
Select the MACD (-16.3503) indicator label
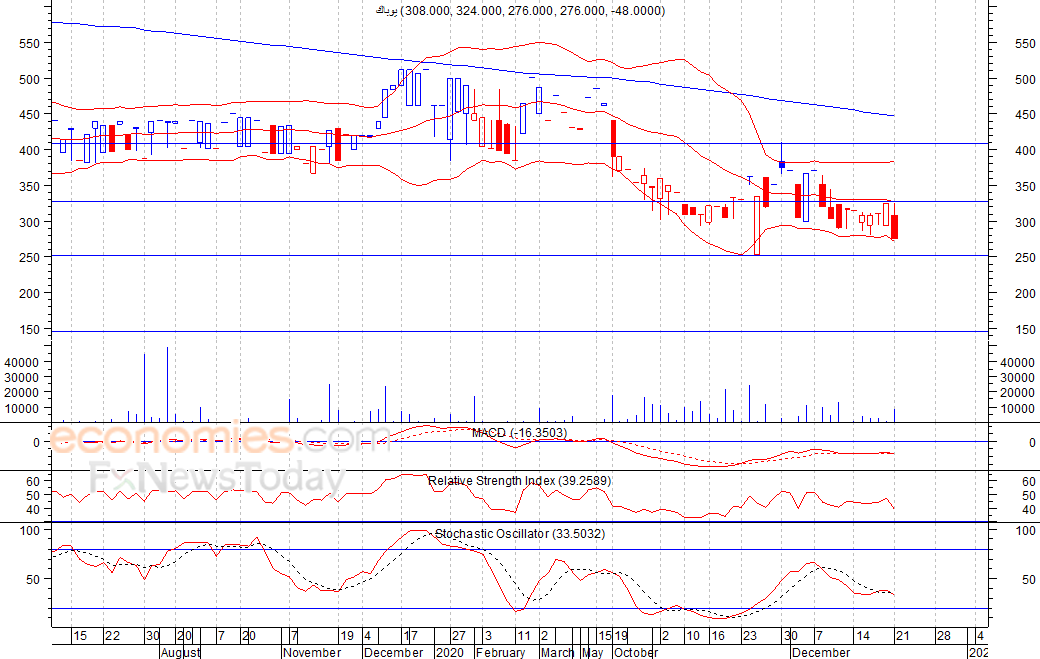click(519, 433)
